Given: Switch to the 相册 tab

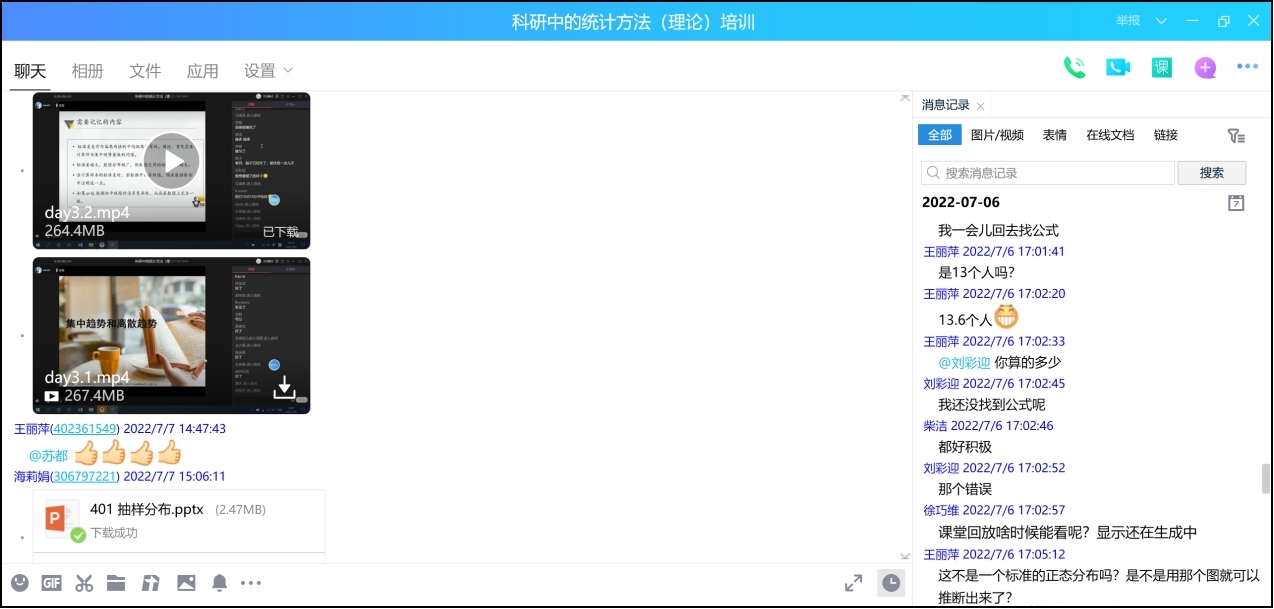Looking at the screenshot, I should (87, 71).
